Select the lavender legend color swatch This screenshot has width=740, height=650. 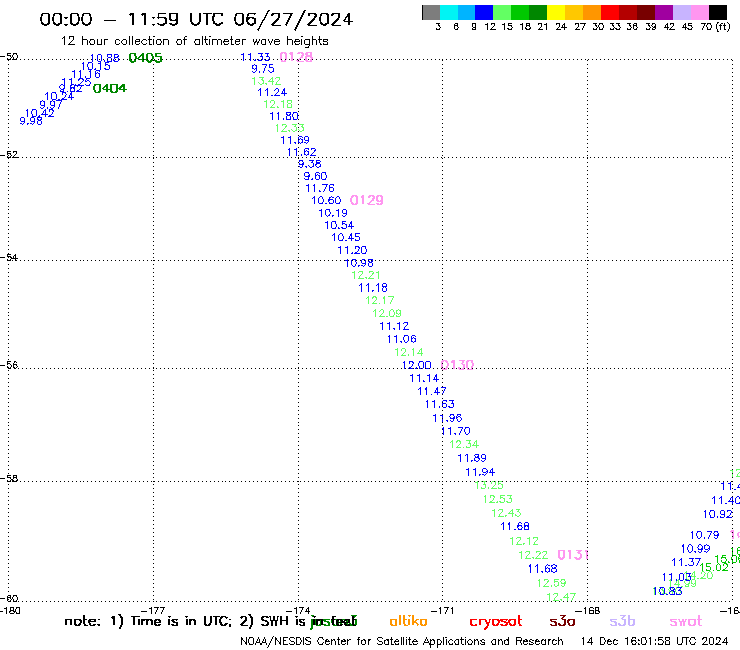pos(681,12)
